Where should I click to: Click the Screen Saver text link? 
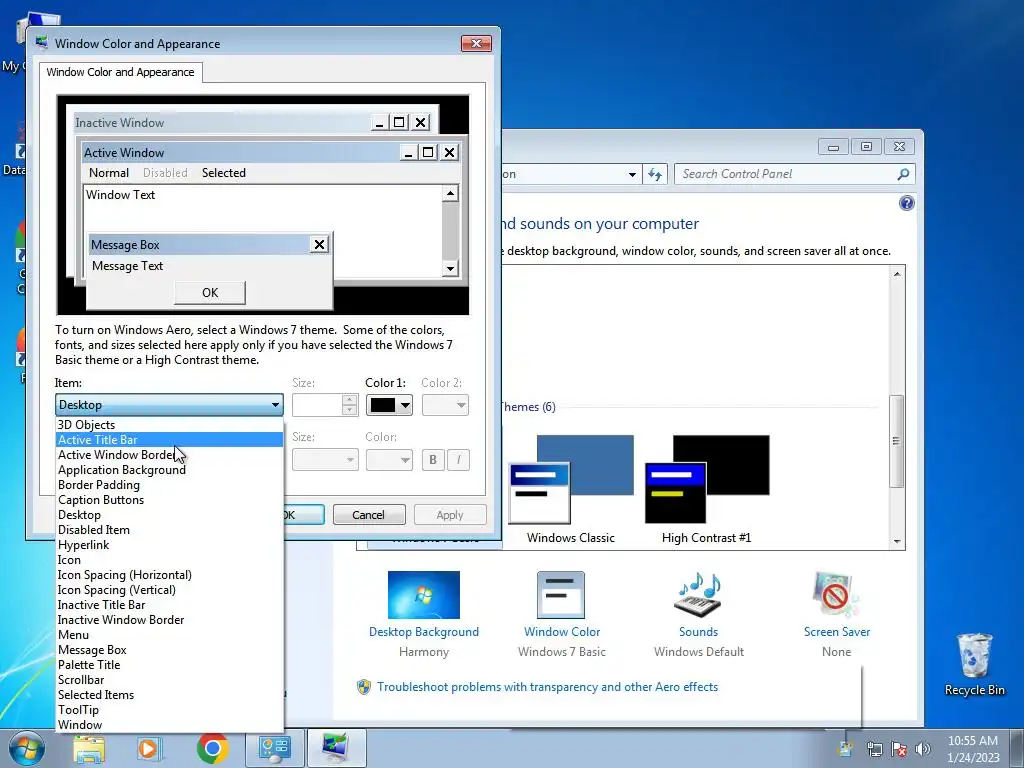coord(837,632)
